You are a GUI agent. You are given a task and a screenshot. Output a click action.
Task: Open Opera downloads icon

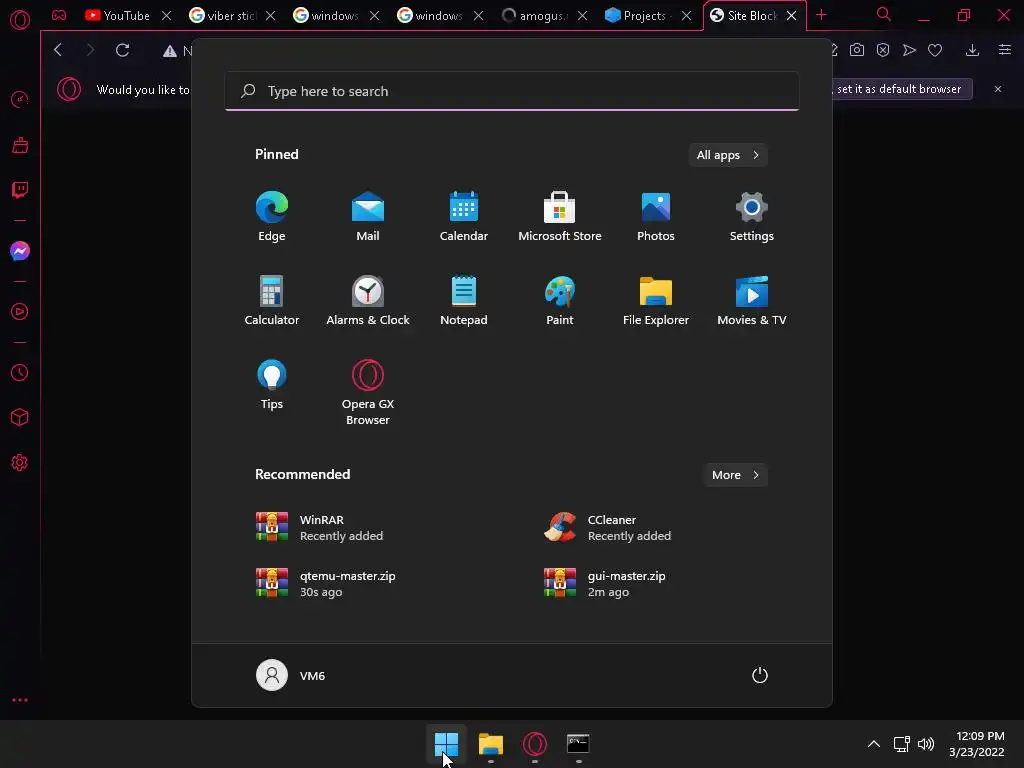coord(972,50)
